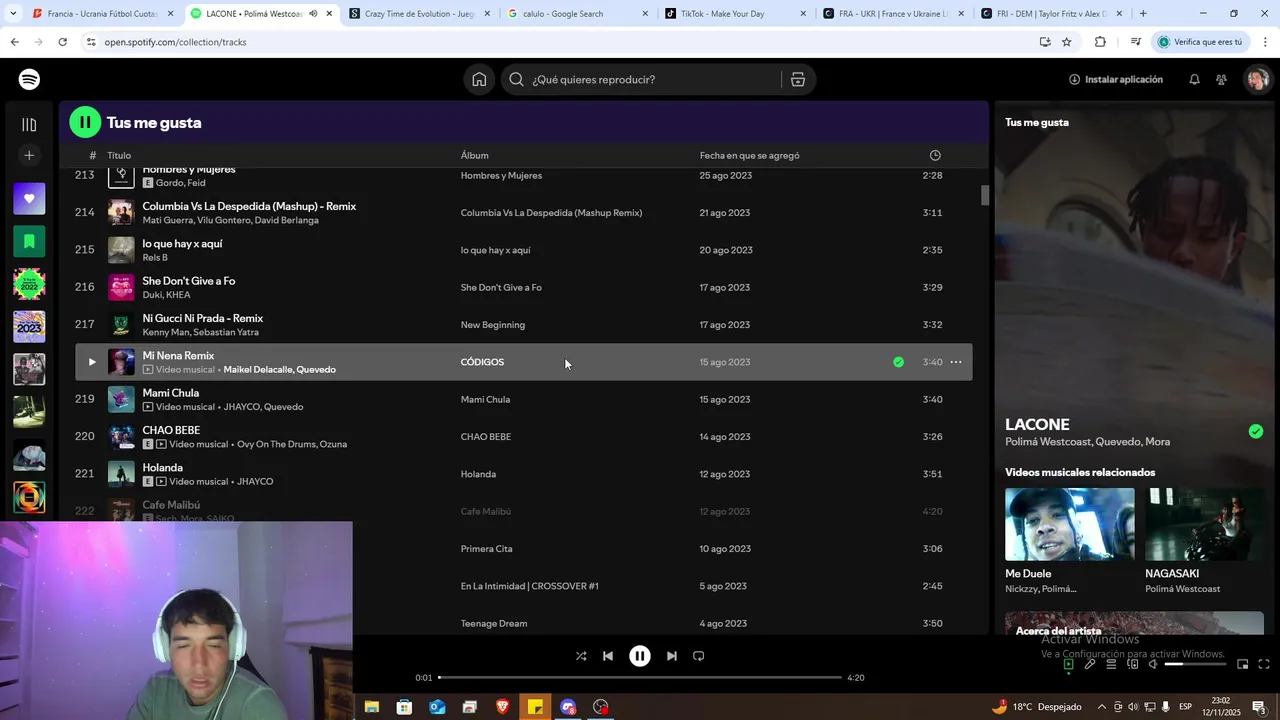The image size is (1280, 720).
Task: Go to Spotify home via house icon
Action: point(479,80)
